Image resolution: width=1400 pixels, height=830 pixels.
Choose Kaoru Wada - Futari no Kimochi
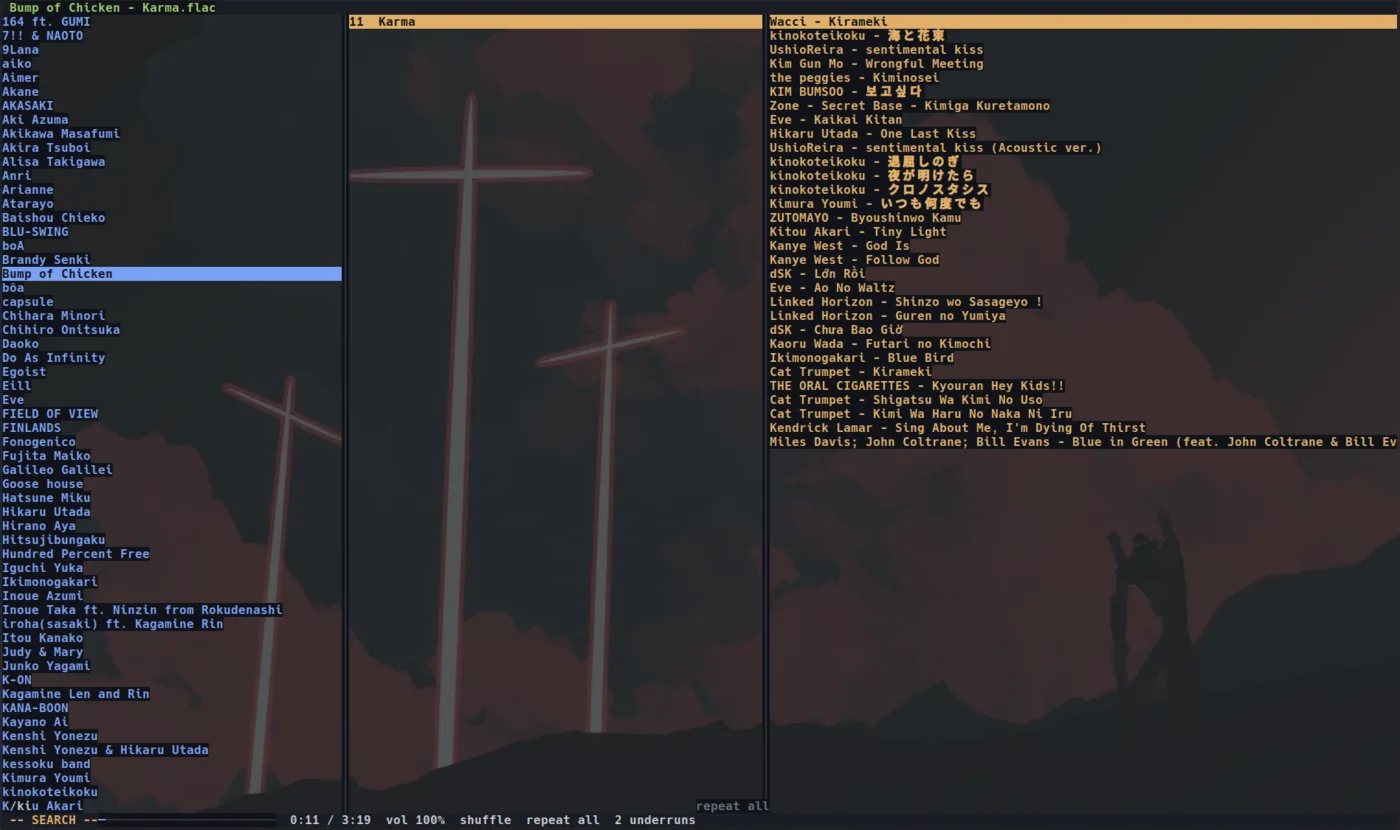click(x=881, y=343)
